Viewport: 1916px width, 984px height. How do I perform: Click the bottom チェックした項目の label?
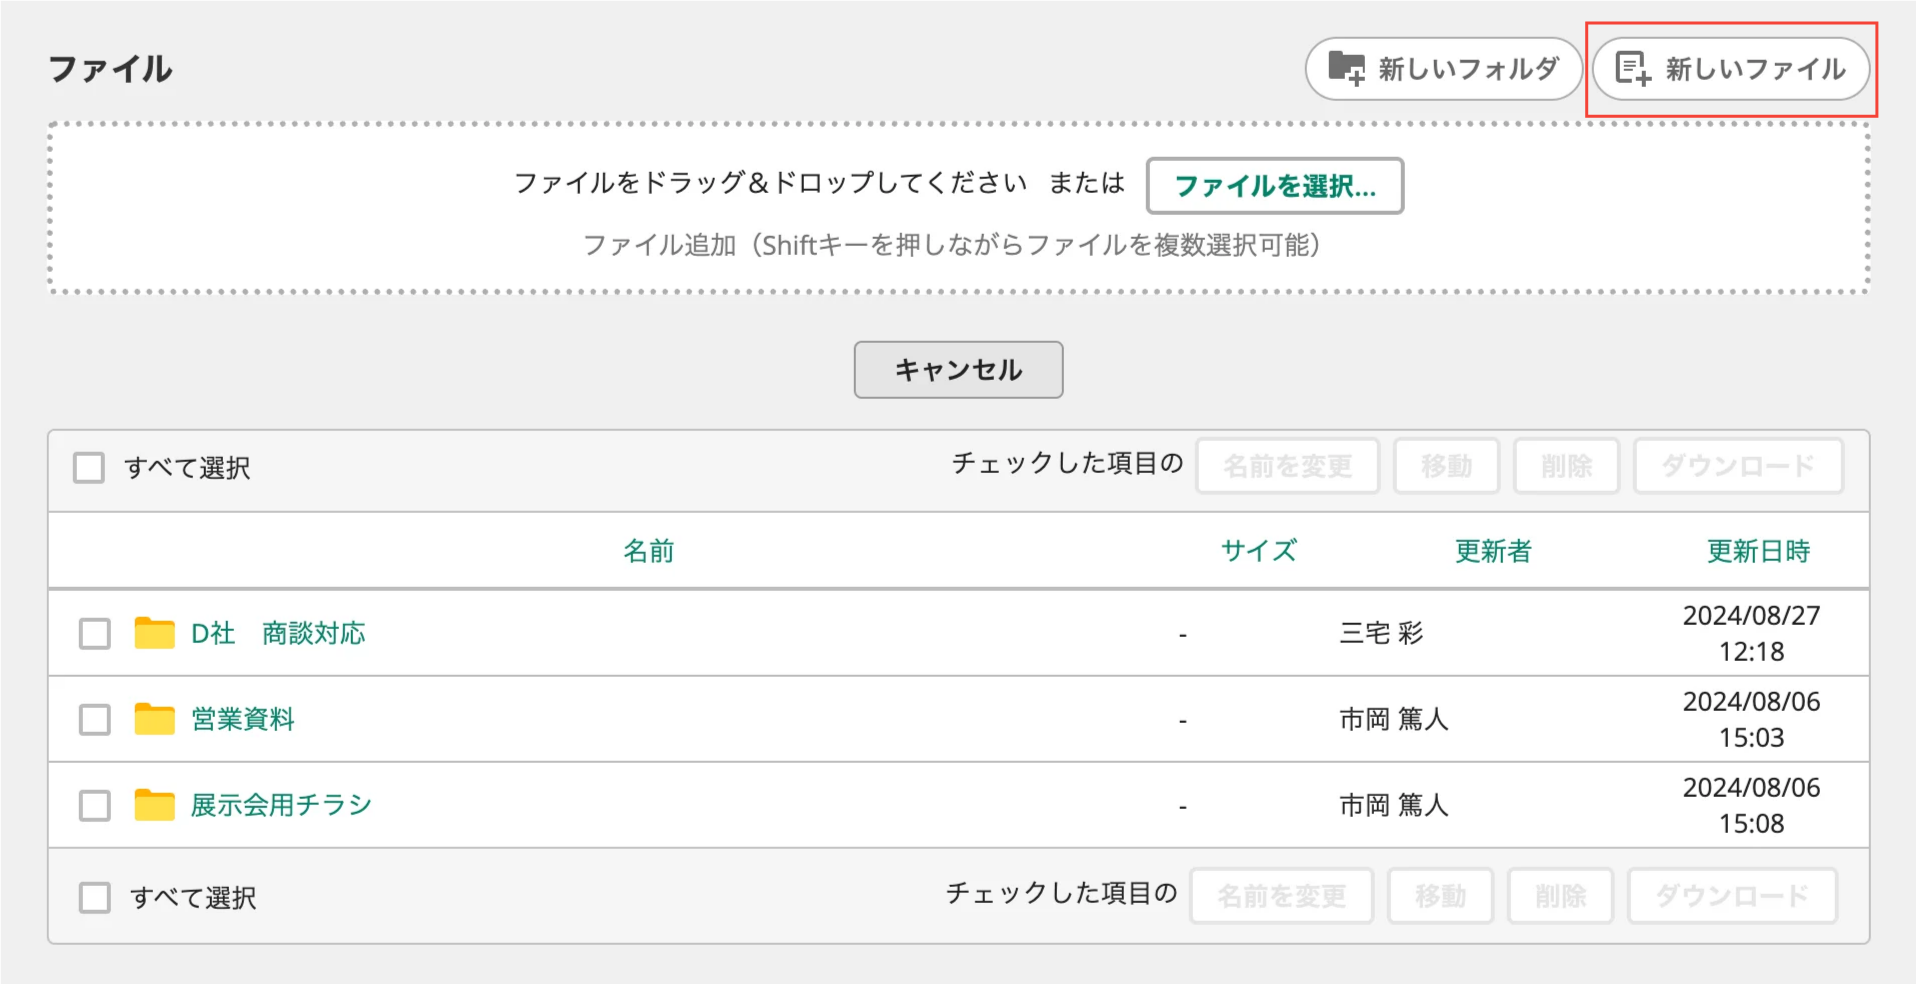(x=1062, y=893)
